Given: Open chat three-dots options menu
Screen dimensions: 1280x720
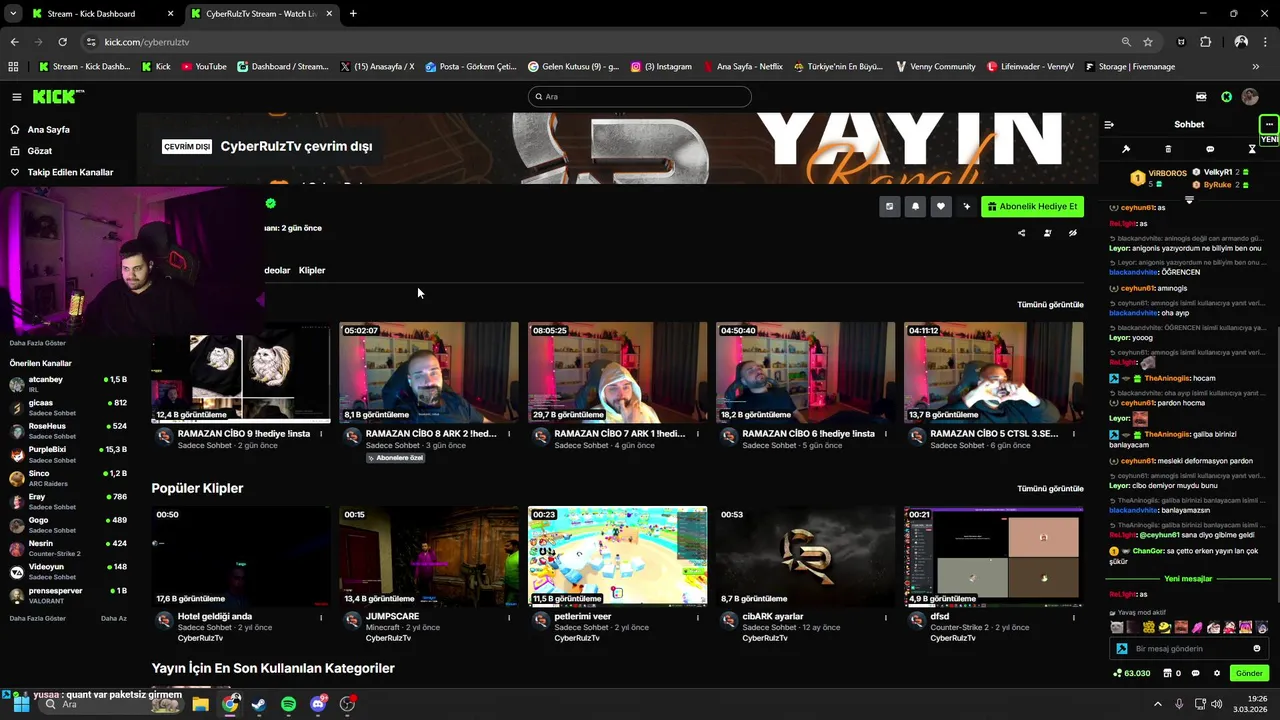Looking at the screenshot, I should click(x=1269, y=125).
